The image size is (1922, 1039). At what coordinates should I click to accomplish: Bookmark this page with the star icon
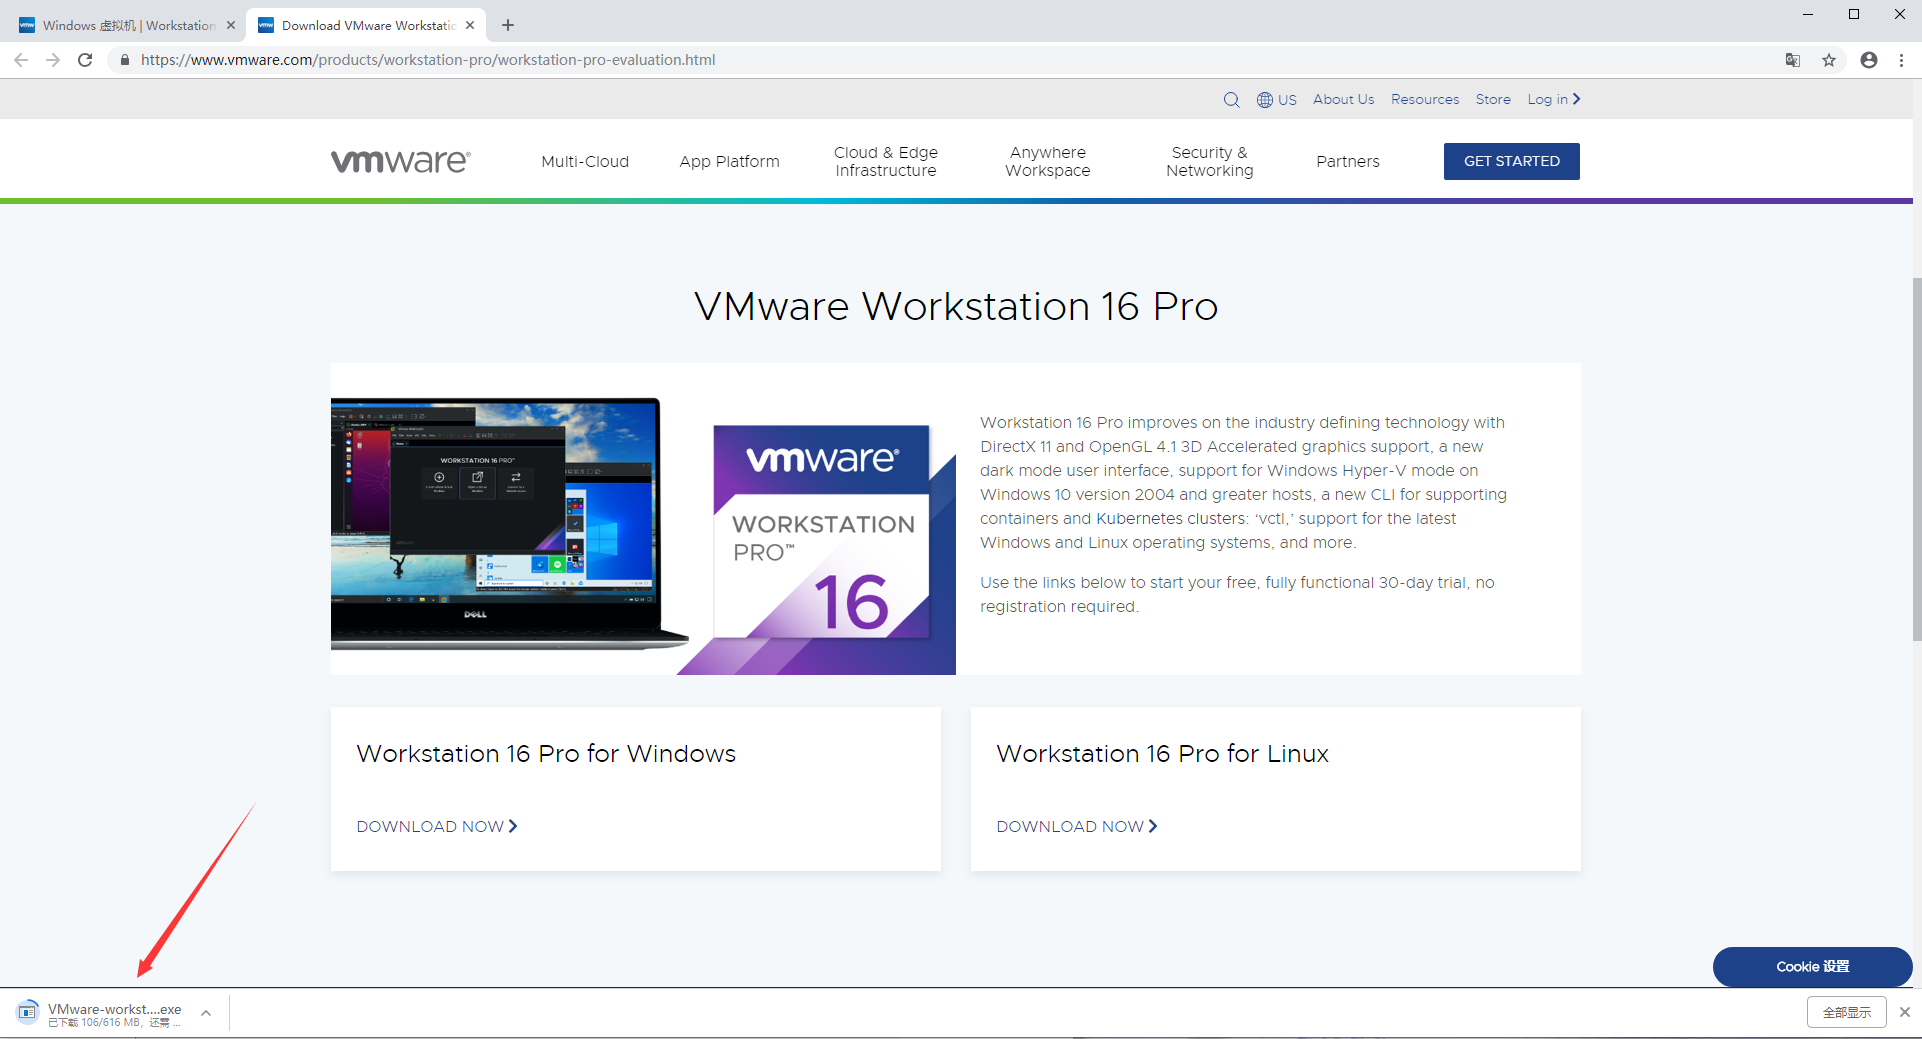[1829, 60]
